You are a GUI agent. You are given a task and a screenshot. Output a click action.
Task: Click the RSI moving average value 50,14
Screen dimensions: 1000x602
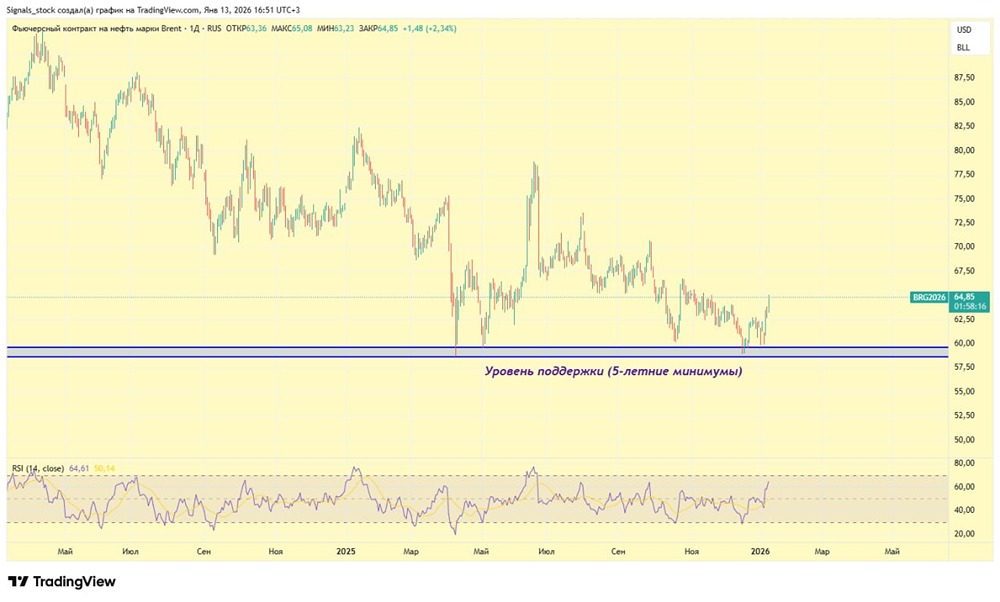[104, 469]
